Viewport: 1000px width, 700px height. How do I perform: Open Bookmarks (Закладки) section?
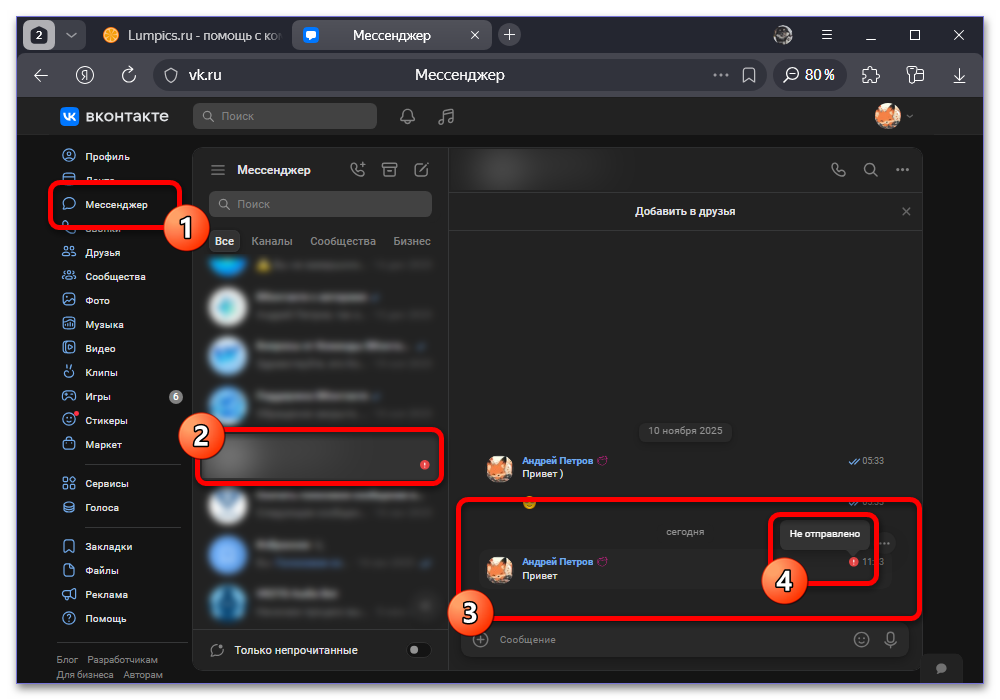click(97, 546)
